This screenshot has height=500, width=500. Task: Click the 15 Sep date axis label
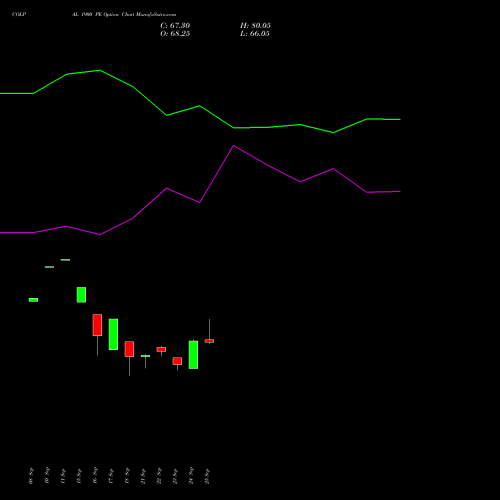click(x=79, y=476)
